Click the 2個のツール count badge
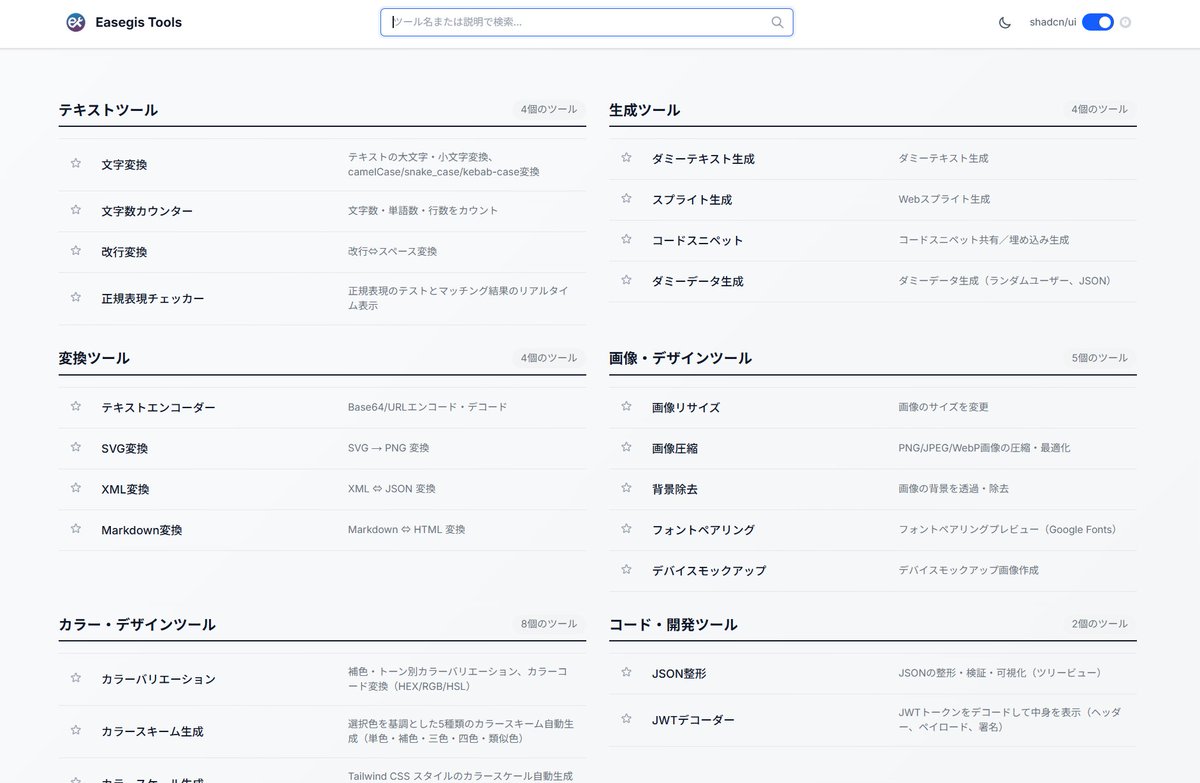1200x783 pixels. (x=1099, y=624)
